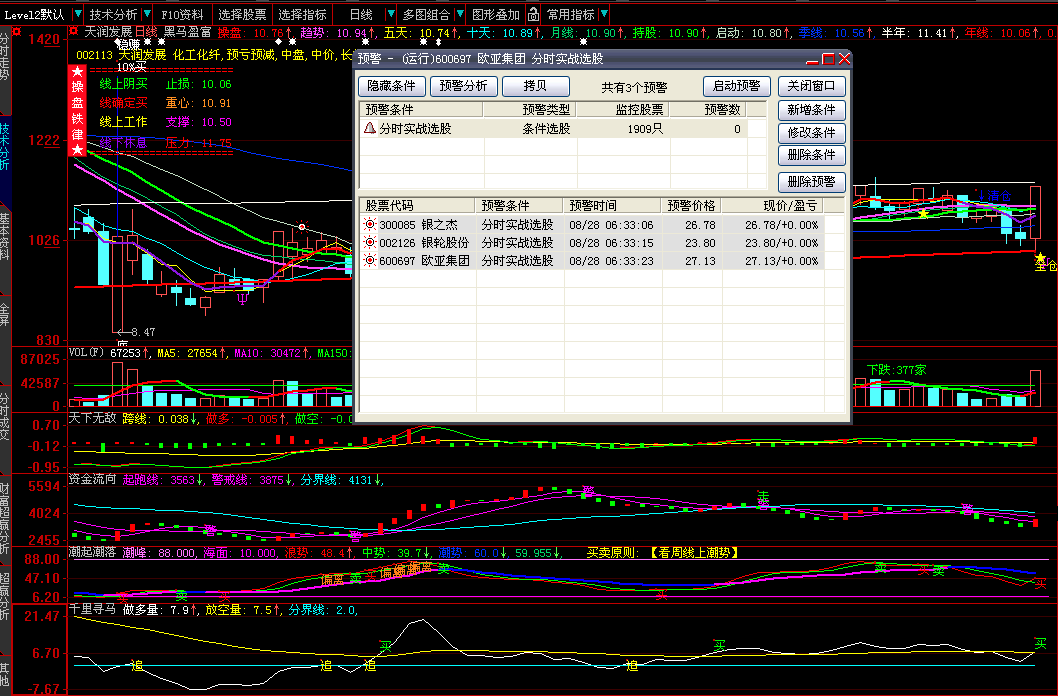Click the alert icon for 300085 银之杰

coord(369,225)
